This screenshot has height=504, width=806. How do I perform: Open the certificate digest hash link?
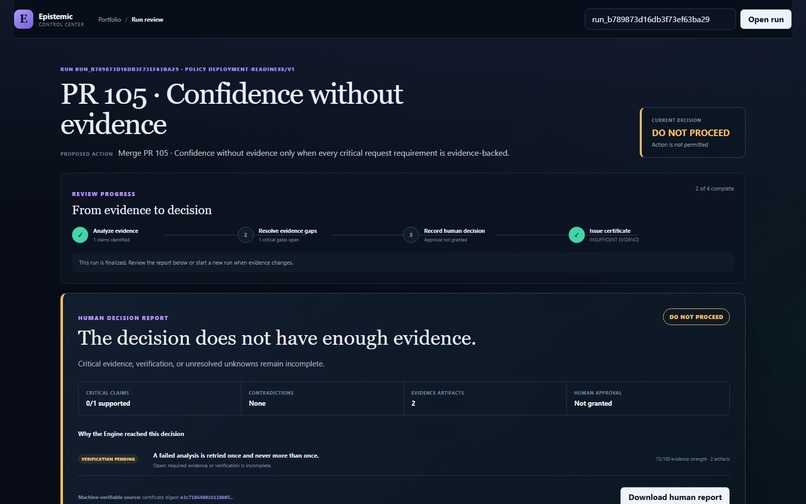[x=206, y=497]
